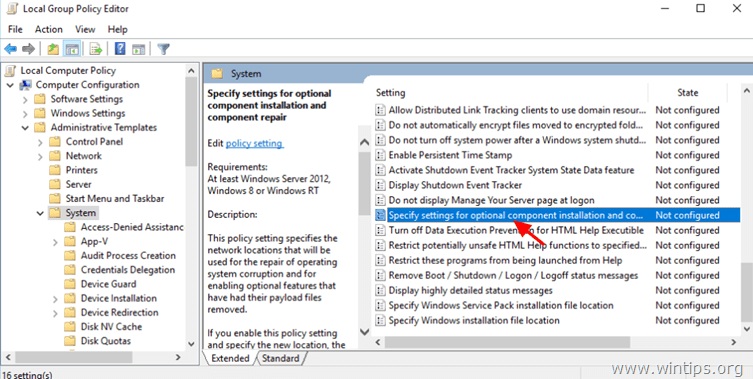Click the Printers folder icon

55,170
